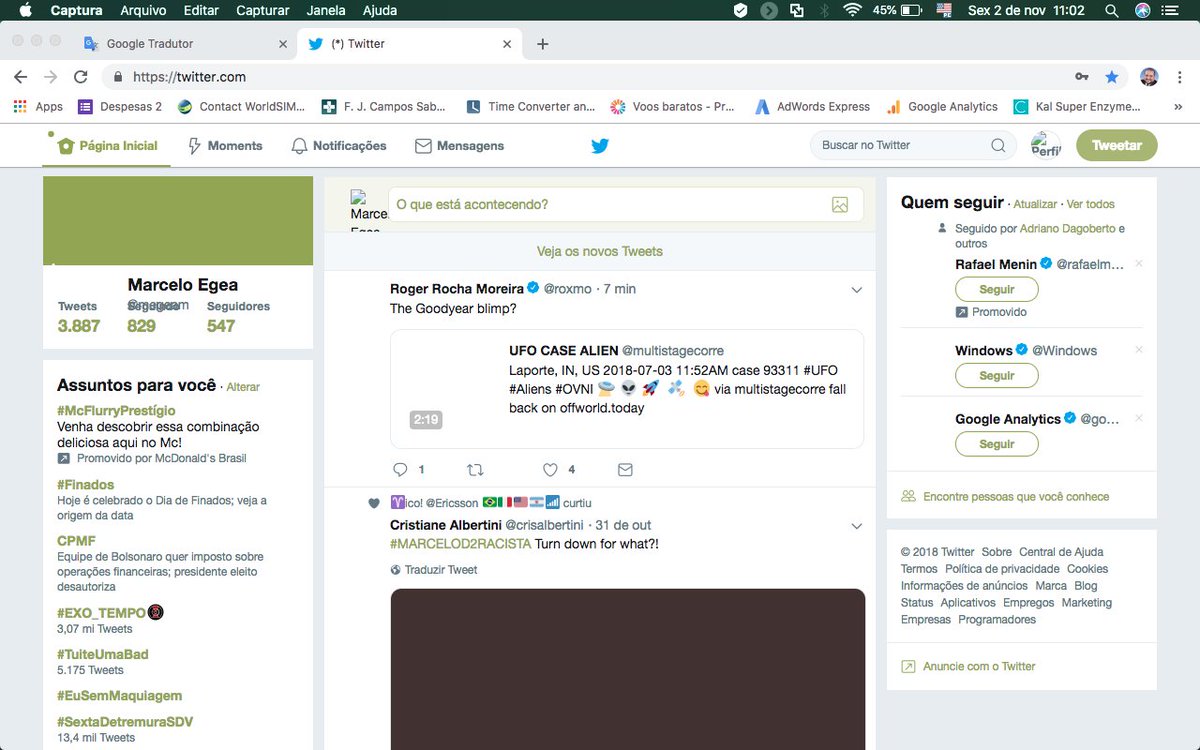Viewport: 1200px width, 750px height.
Task: Open the Capturar menu in the menu bar
Action: tap(263, 11)
